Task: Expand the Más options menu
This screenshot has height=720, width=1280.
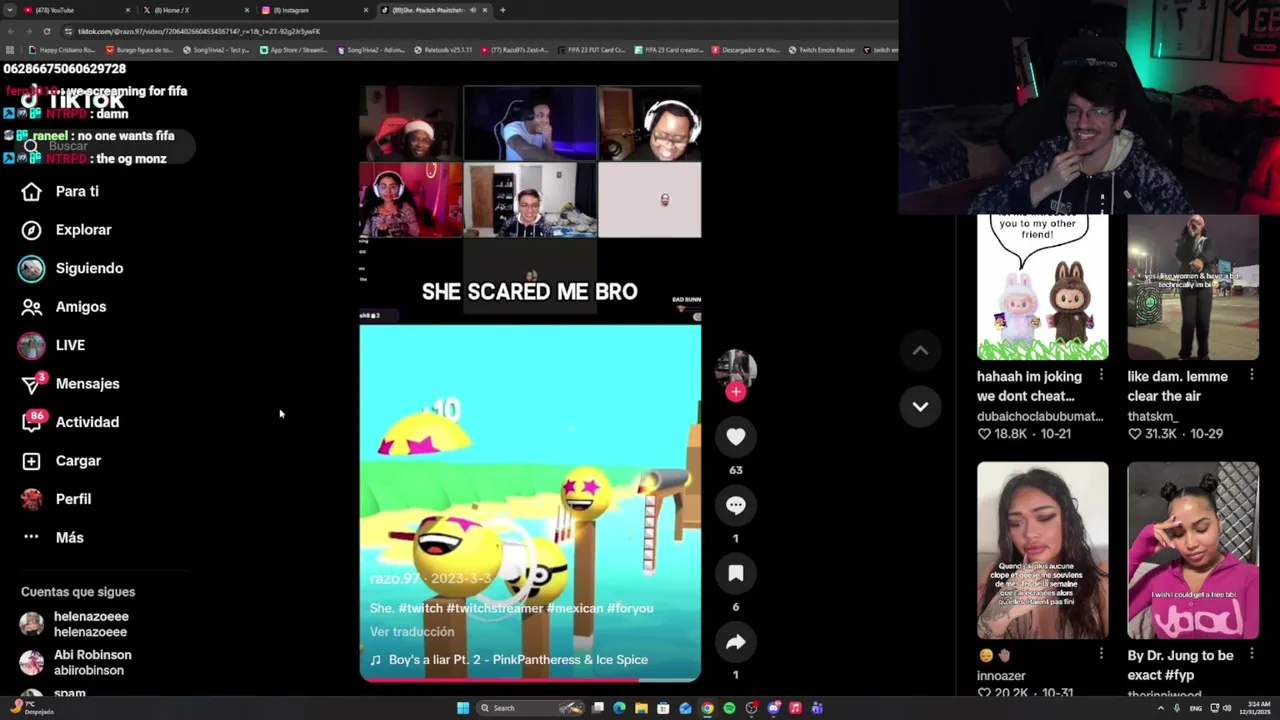Action: pyautogui.click(x=54, y=538)
